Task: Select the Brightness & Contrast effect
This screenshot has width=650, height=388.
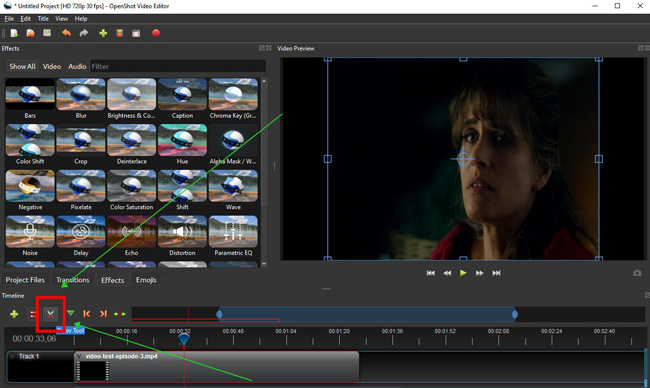Action: pos(131,95)
